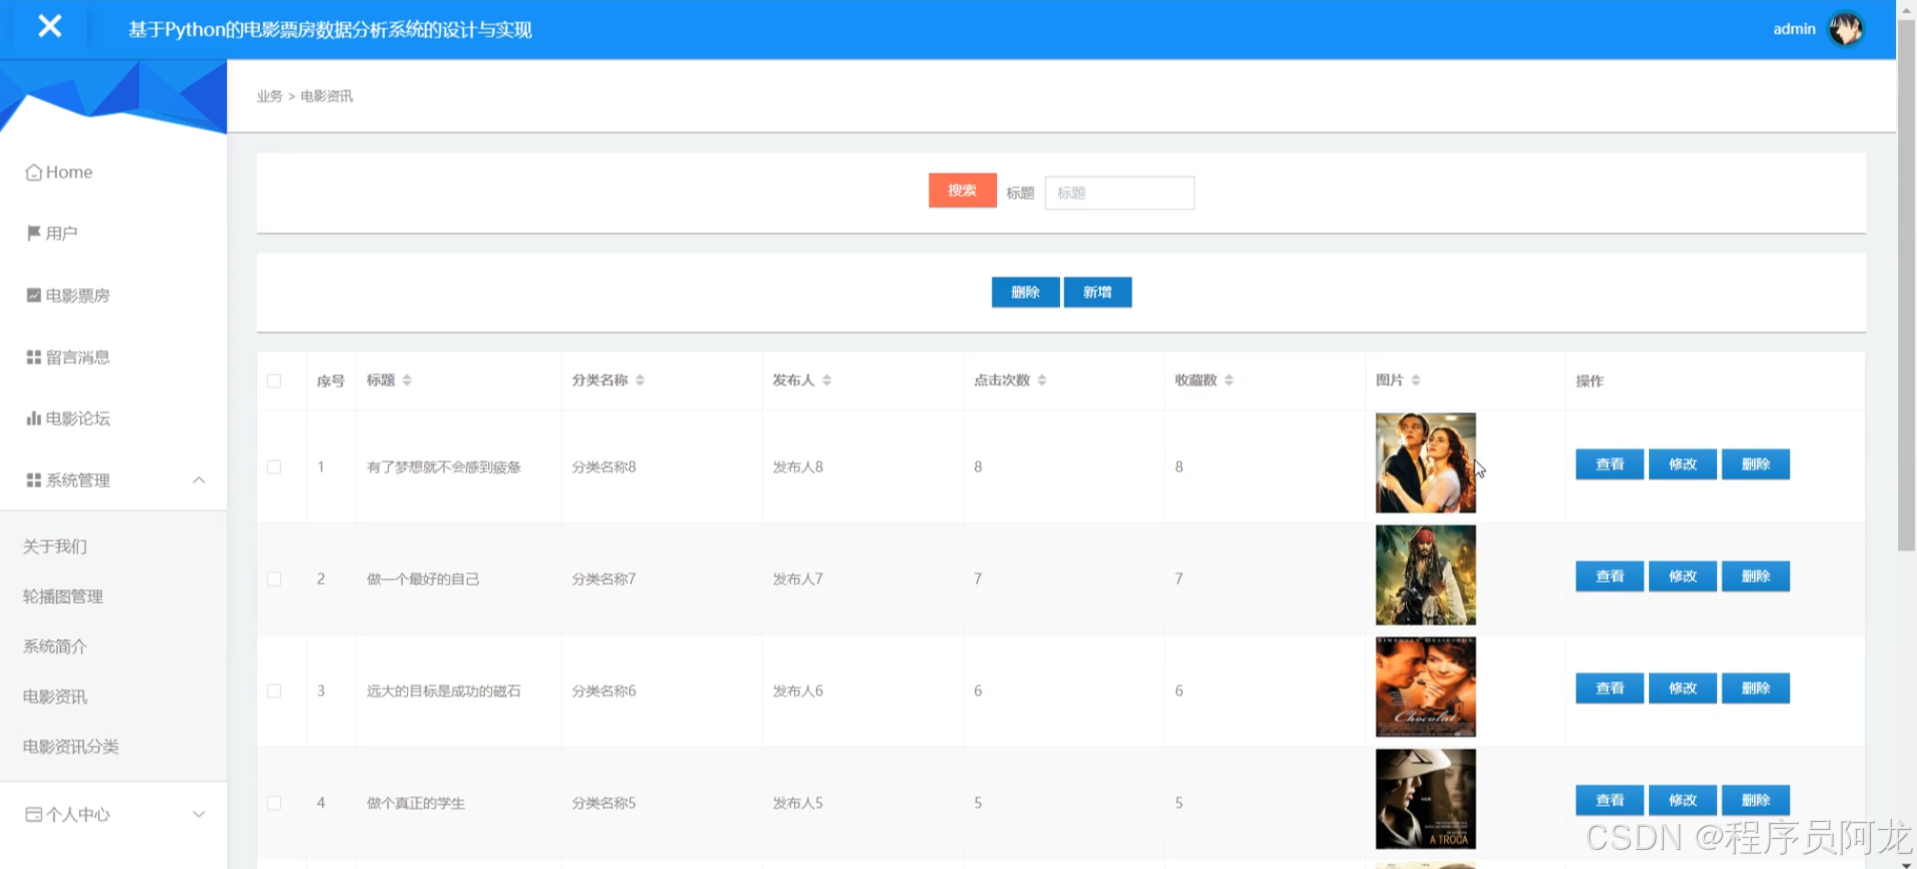The height and width of the screenshot is (869, 1917).
Task: Click the 电影资讯 breadcrumb text
Action: pos(326,96)
